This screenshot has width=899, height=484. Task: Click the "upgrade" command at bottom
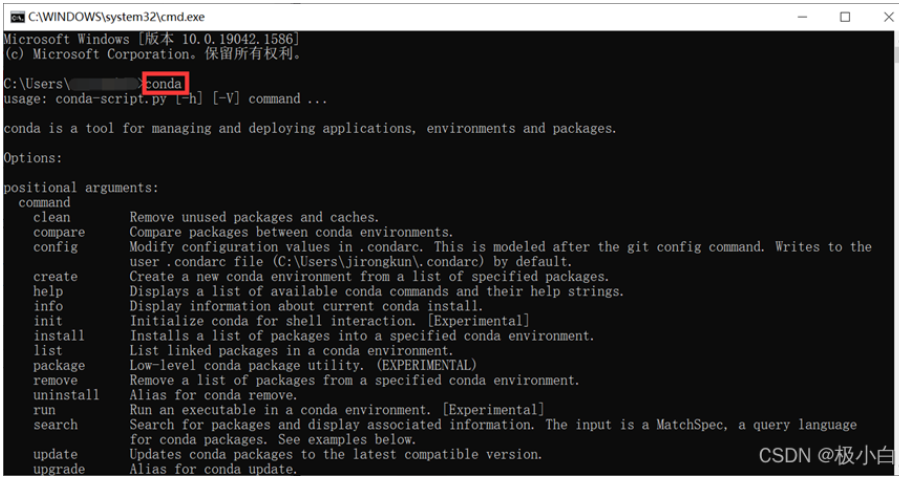59,469
